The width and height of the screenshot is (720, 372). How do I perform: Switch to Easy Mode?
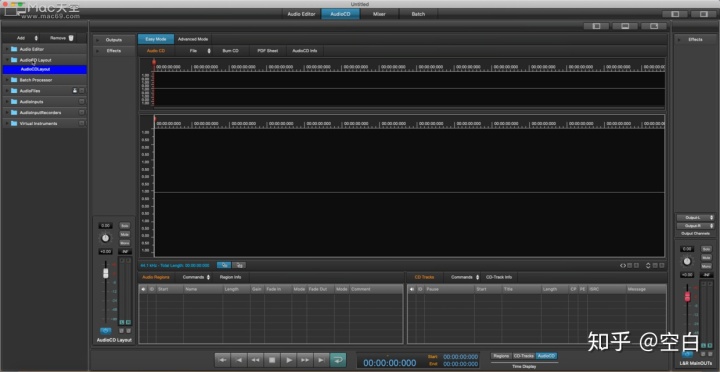(156, 39)
